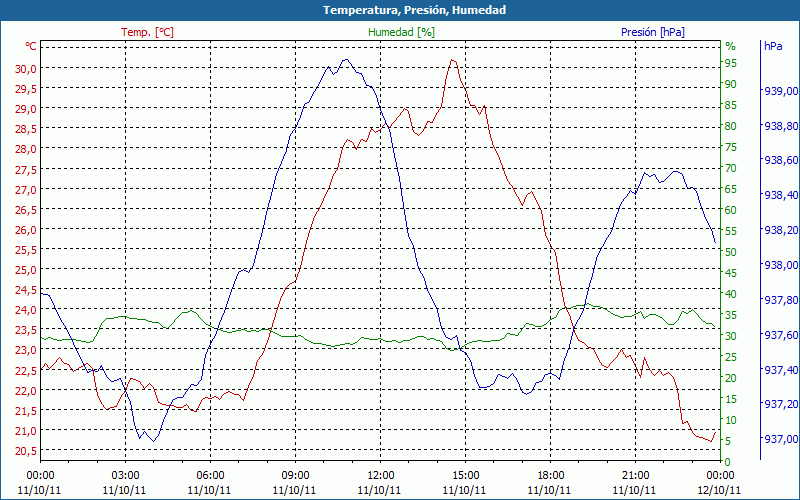Click the 937,00 pressure axis value
Image resolution: width=800 pixels, height=500 pixels.
(x=781, y=439)
